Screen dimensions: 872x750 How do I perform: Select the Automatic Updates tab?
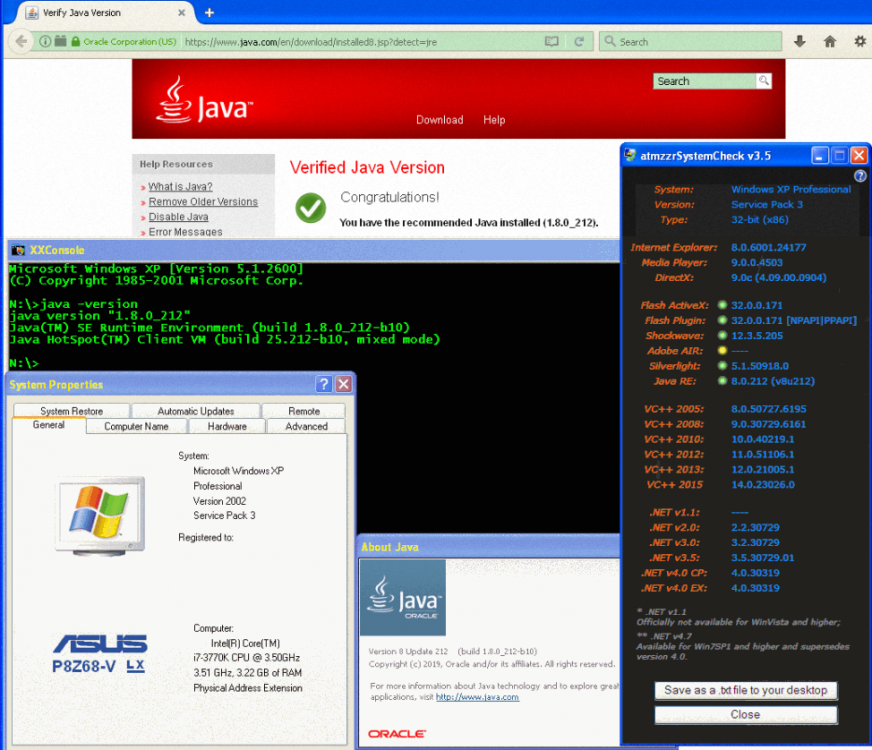tap(196, 411)
